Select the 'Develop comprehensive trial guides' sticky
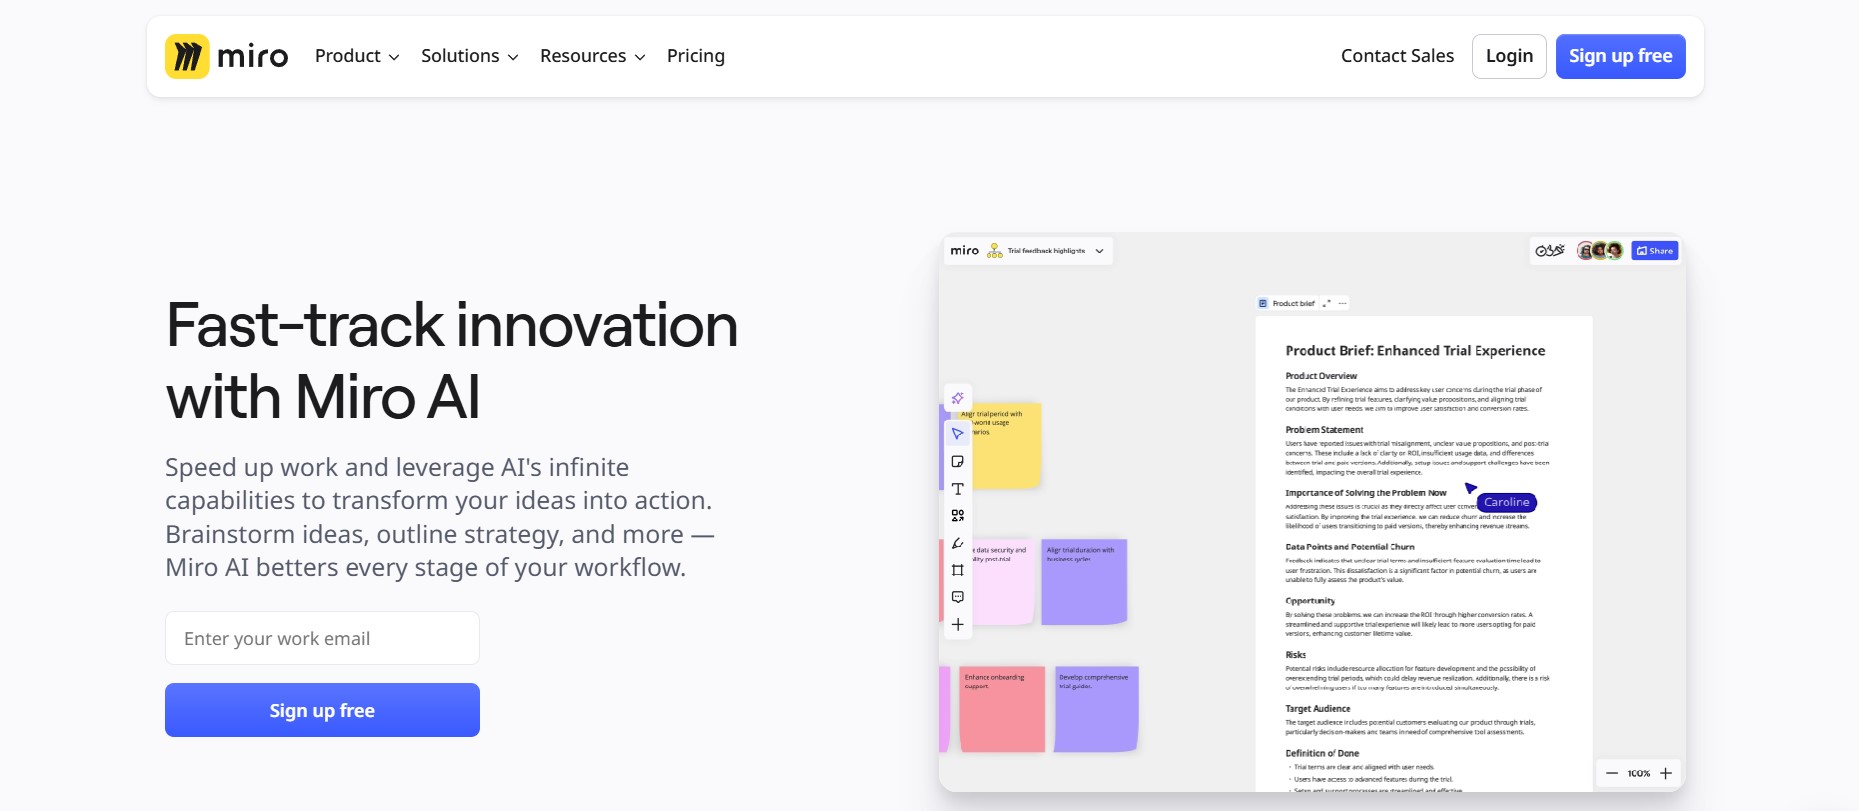The image size is (1859, 811). point(1096,709)
